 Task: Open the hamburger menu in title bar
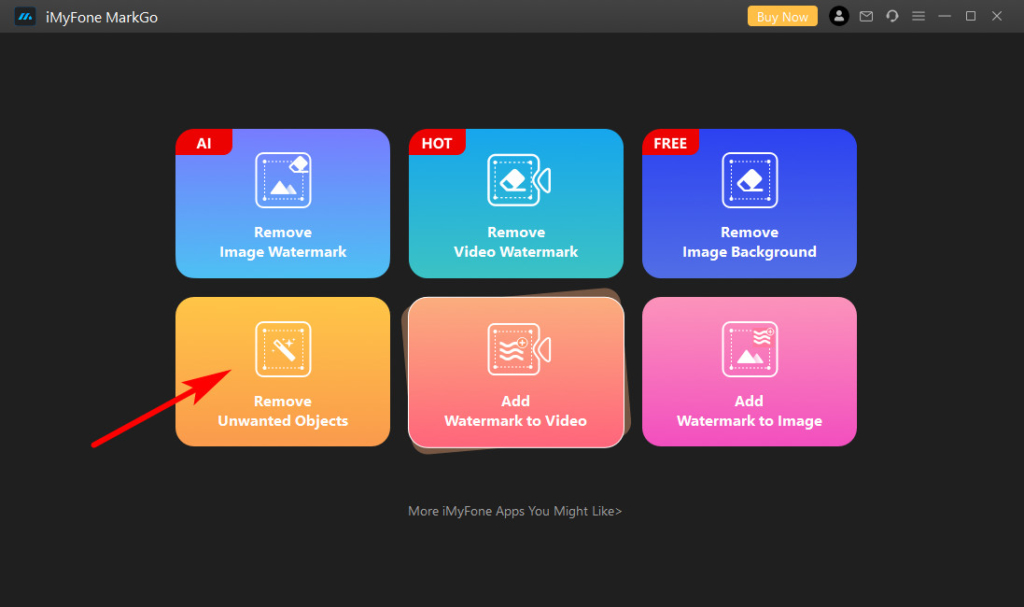(x=918, y=16)
